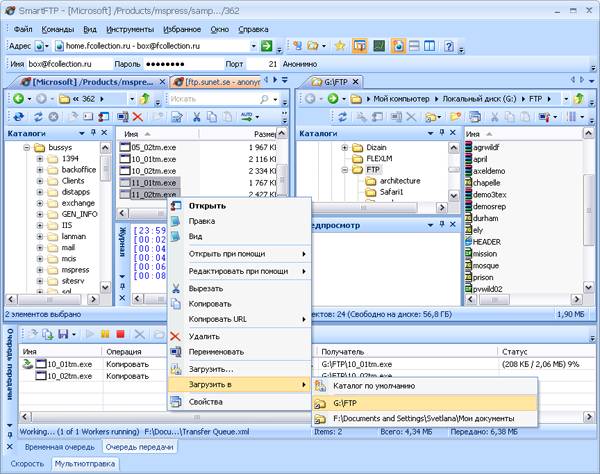Expand the backoffice folder tree node
The image size is (600, 474).
coord(40,170)
